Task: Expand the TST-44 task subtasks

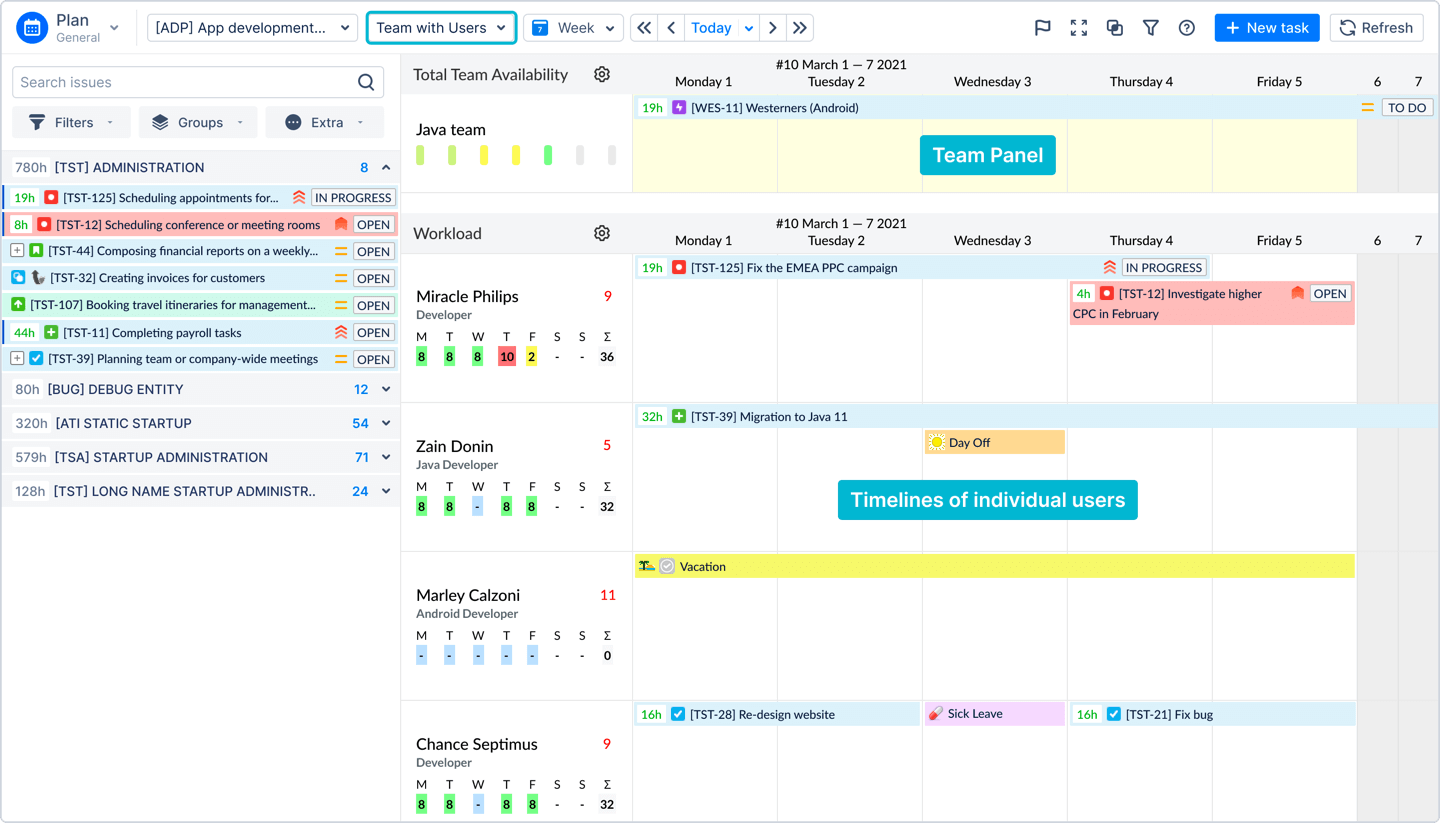Action: point(17,251)
